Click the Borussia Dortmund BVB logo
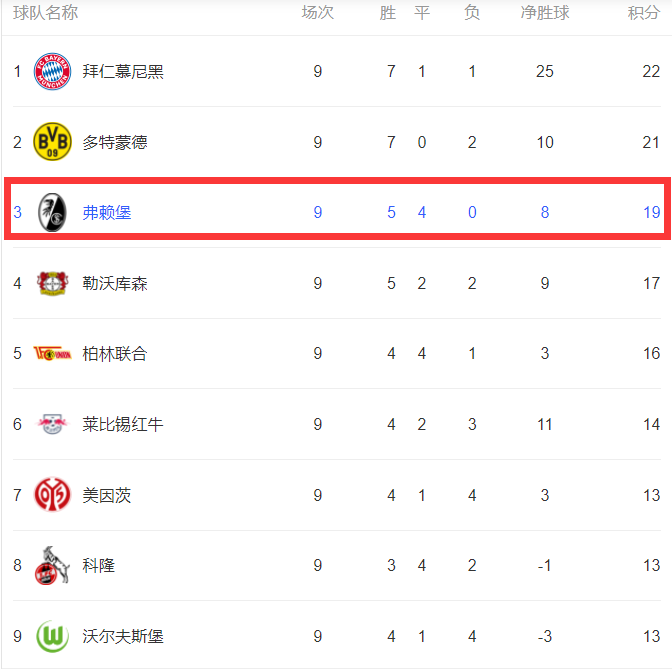Image resolution: width=672 pixels, height=669 pixels. point(52,142)
